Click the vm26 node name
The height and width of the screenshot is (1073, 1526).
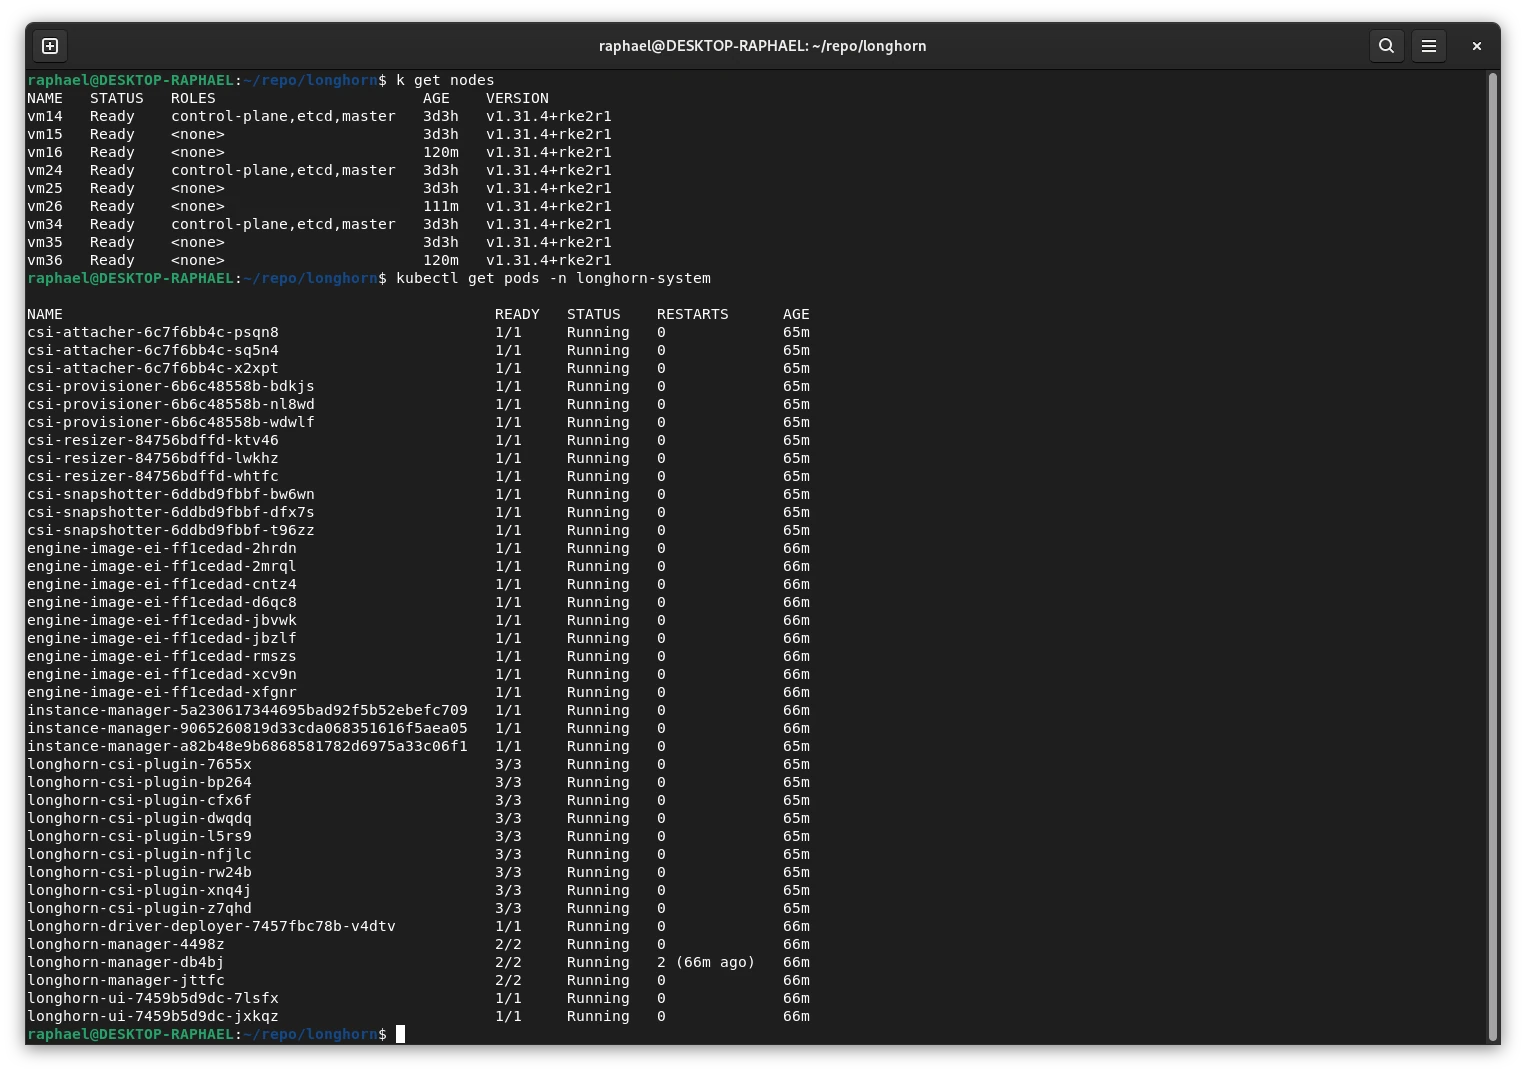tap(45, 206)
